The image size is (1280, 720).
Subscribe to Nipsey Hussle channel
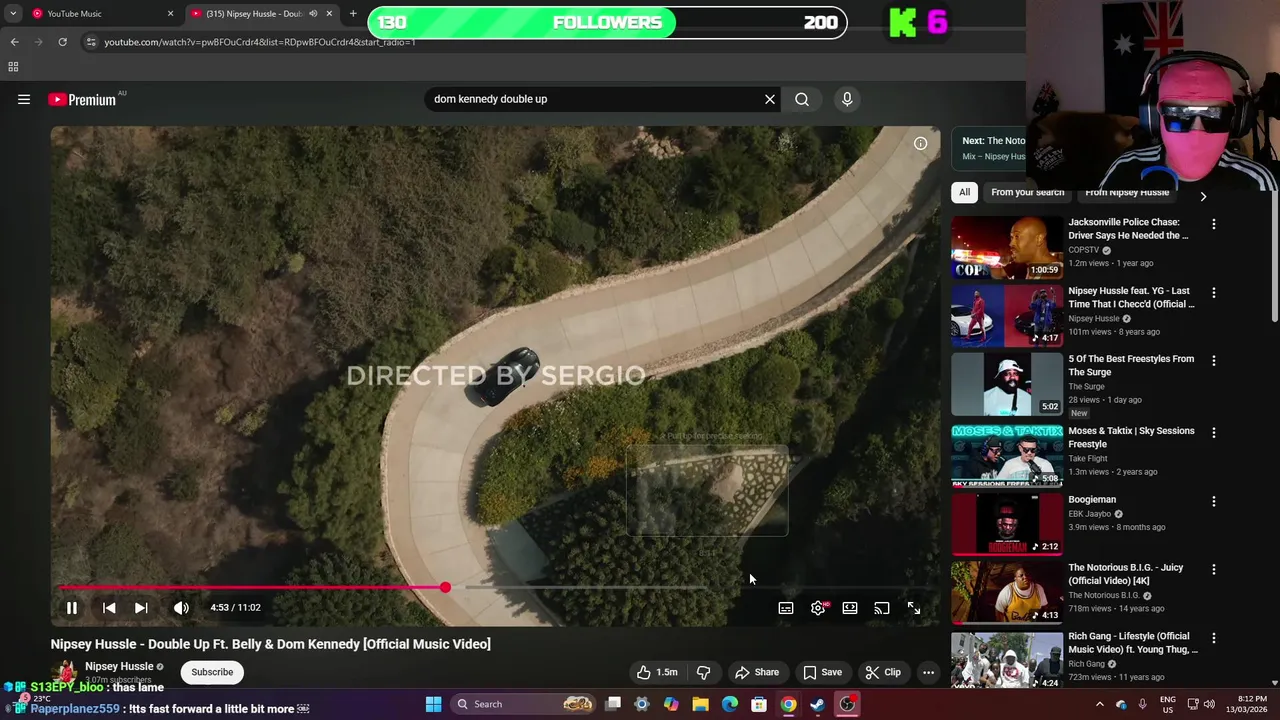pyautogui.click(x=212, y=672)
